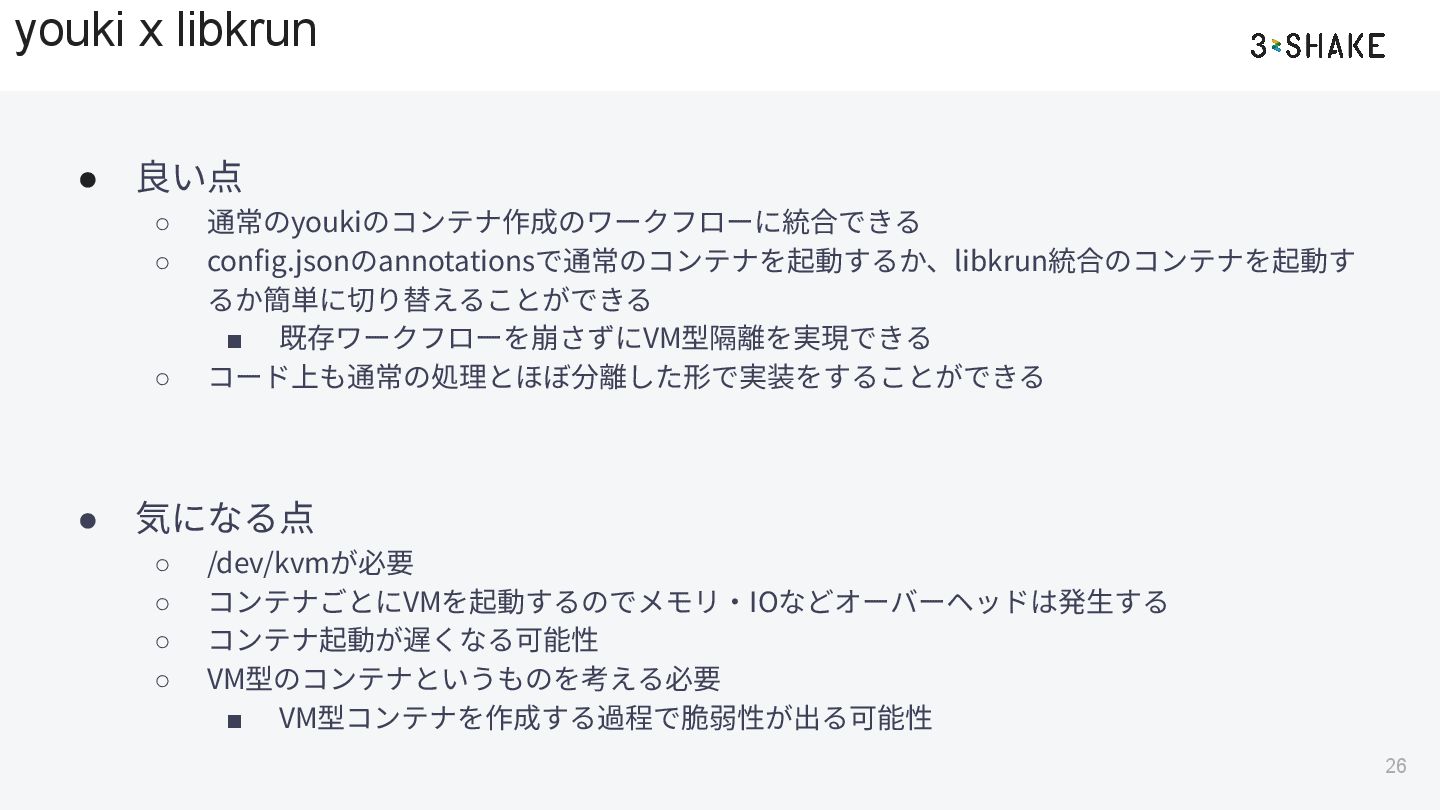Click the 3-SHAKE logo
The height and width of the screenshot is (810, 1440).
(1317, 45)
